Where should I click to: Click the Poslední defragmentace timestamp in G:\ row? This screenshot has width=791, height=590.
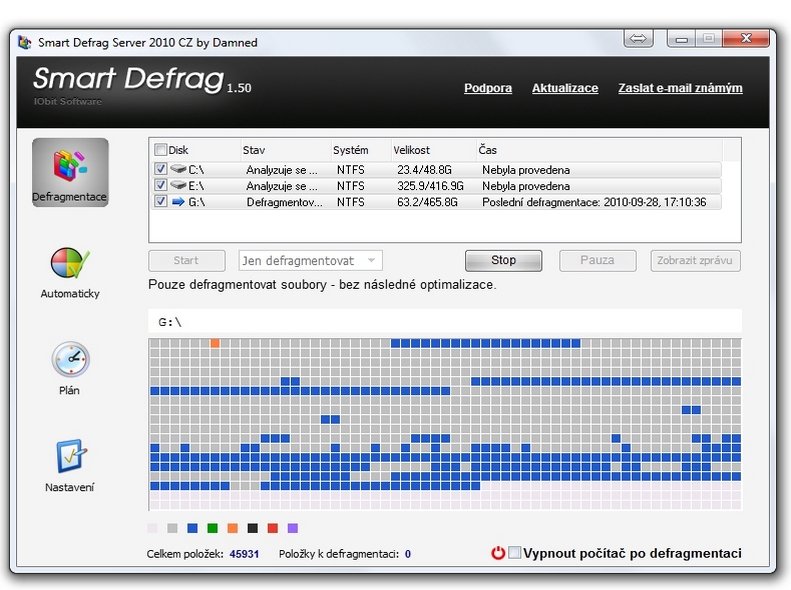(594, 202)
